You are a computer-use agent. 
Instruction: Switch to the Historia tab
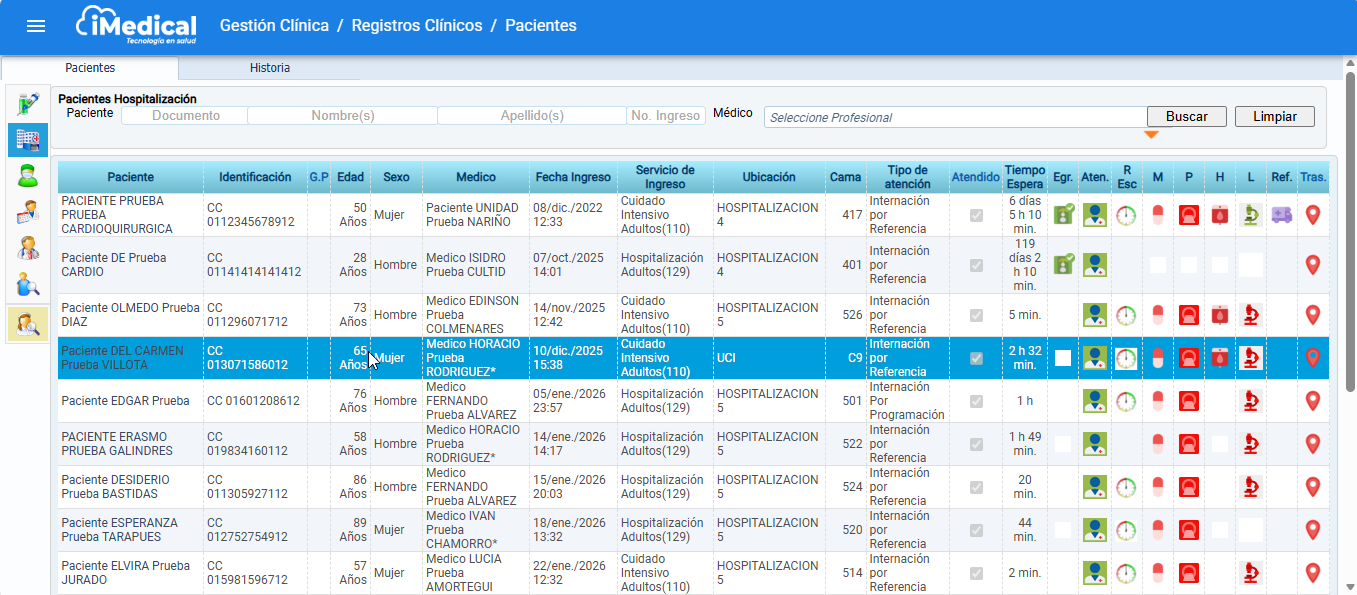click(x=269, y=68)
